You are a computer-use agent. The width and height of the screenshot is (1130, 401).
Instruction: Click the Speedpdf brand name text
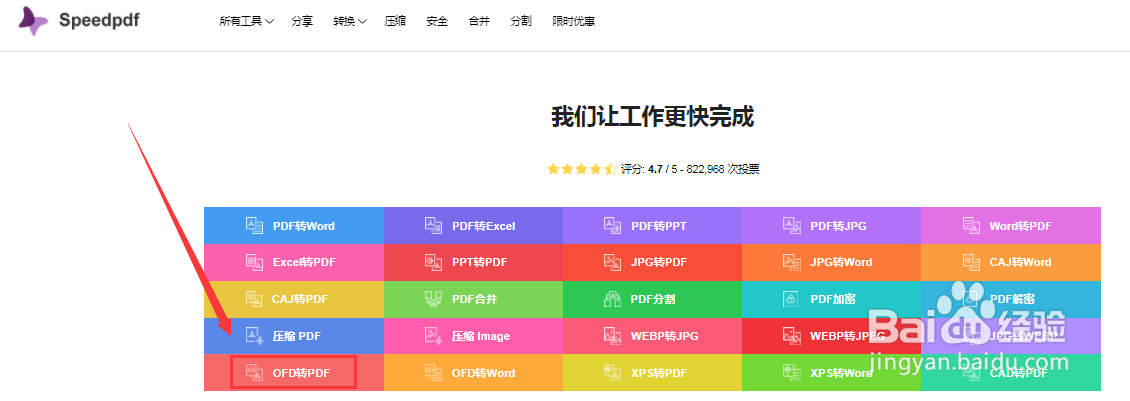click(99, 20)
